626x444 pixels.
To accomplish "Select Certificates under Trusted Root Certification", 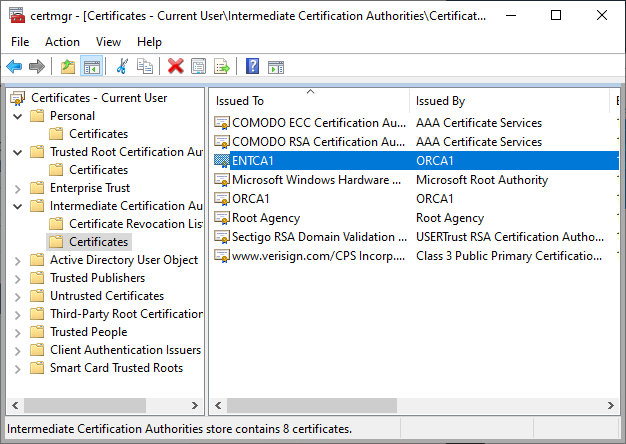I will pyautogui.click(x=99, y=170).
